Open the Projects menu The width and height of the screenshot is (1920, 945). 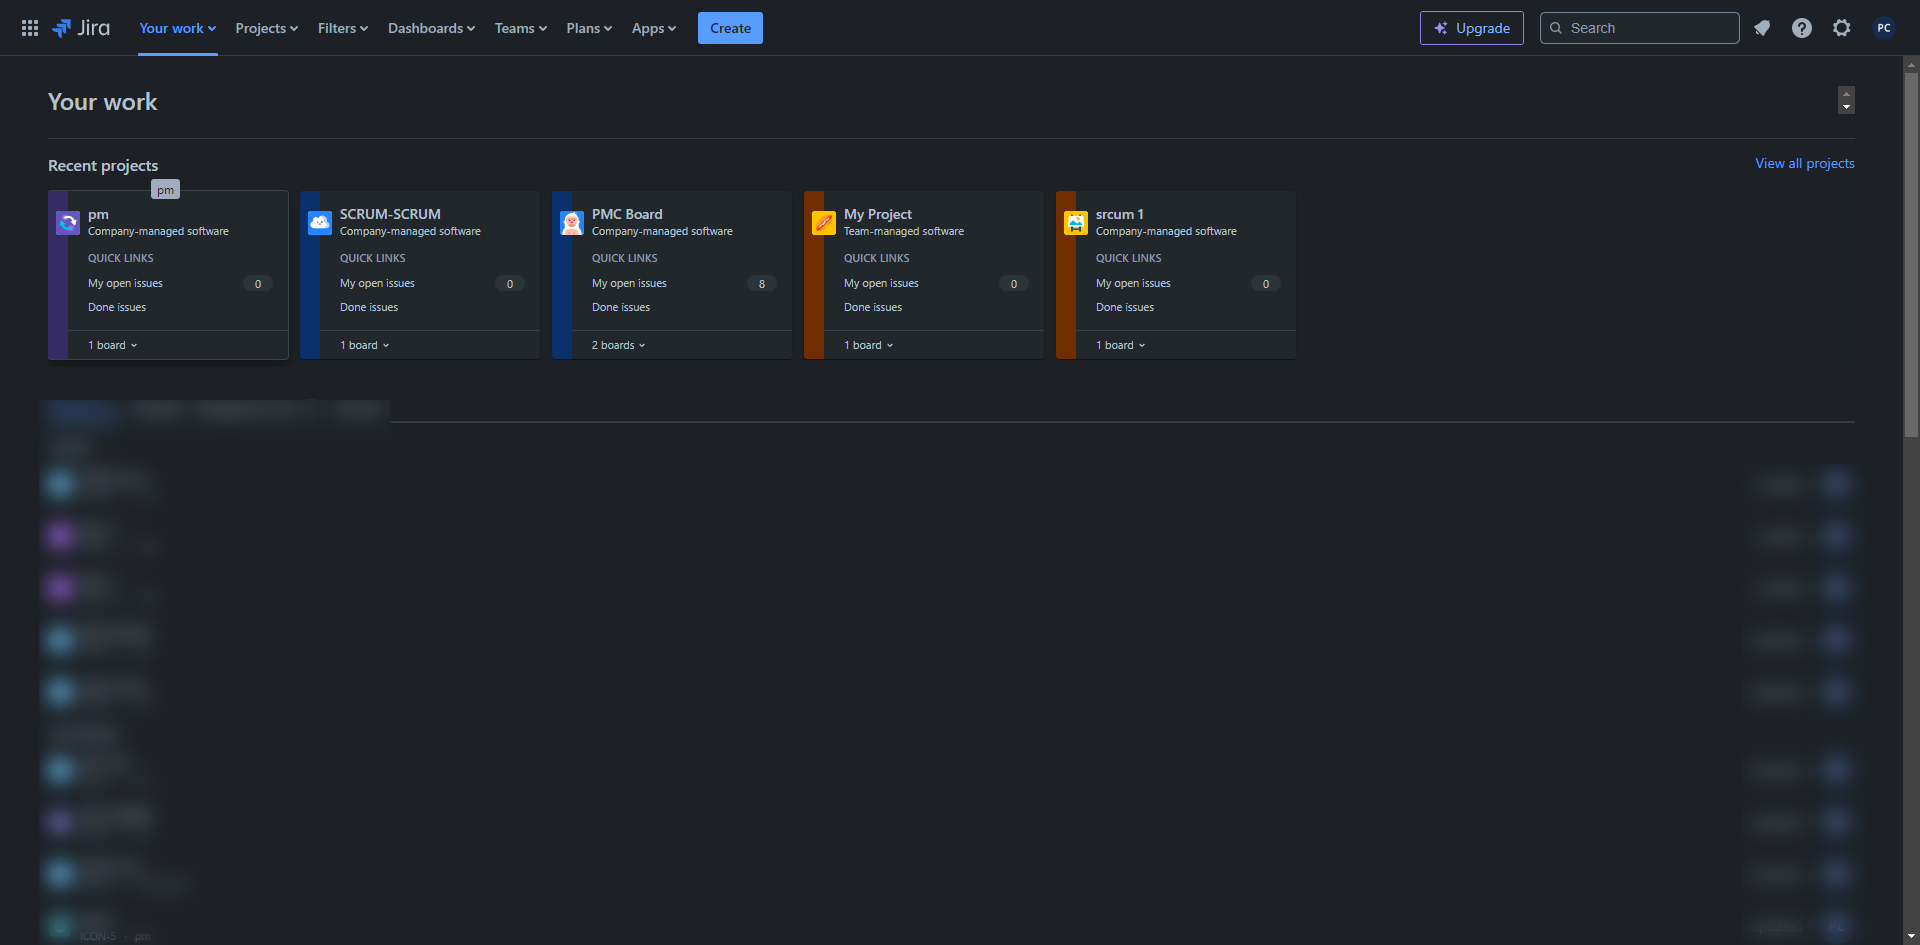tap(267, 28)
